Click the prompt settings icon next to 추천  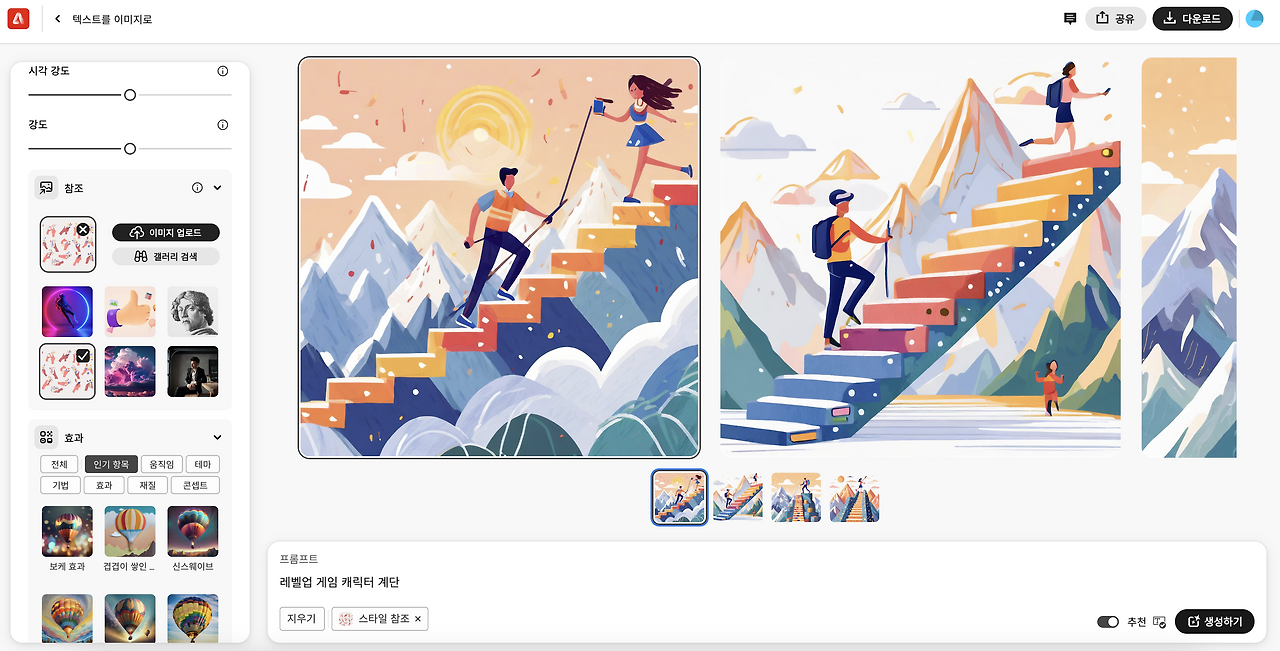coord(1160,622)
